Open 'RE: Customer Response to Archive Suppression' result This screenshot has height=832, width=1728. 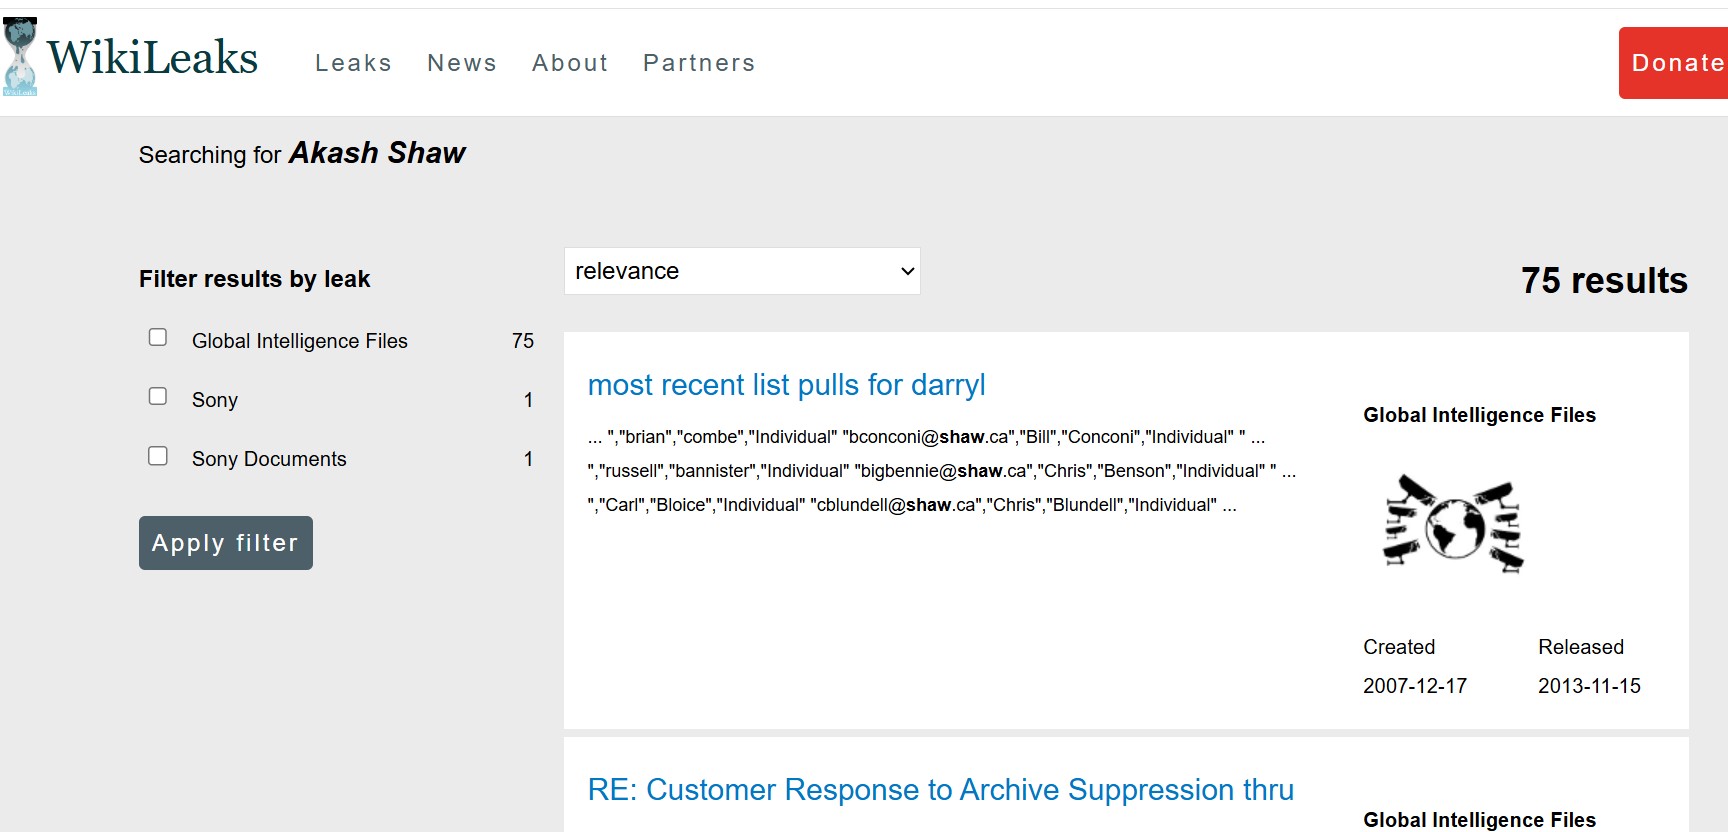click(x=940, y=790)
